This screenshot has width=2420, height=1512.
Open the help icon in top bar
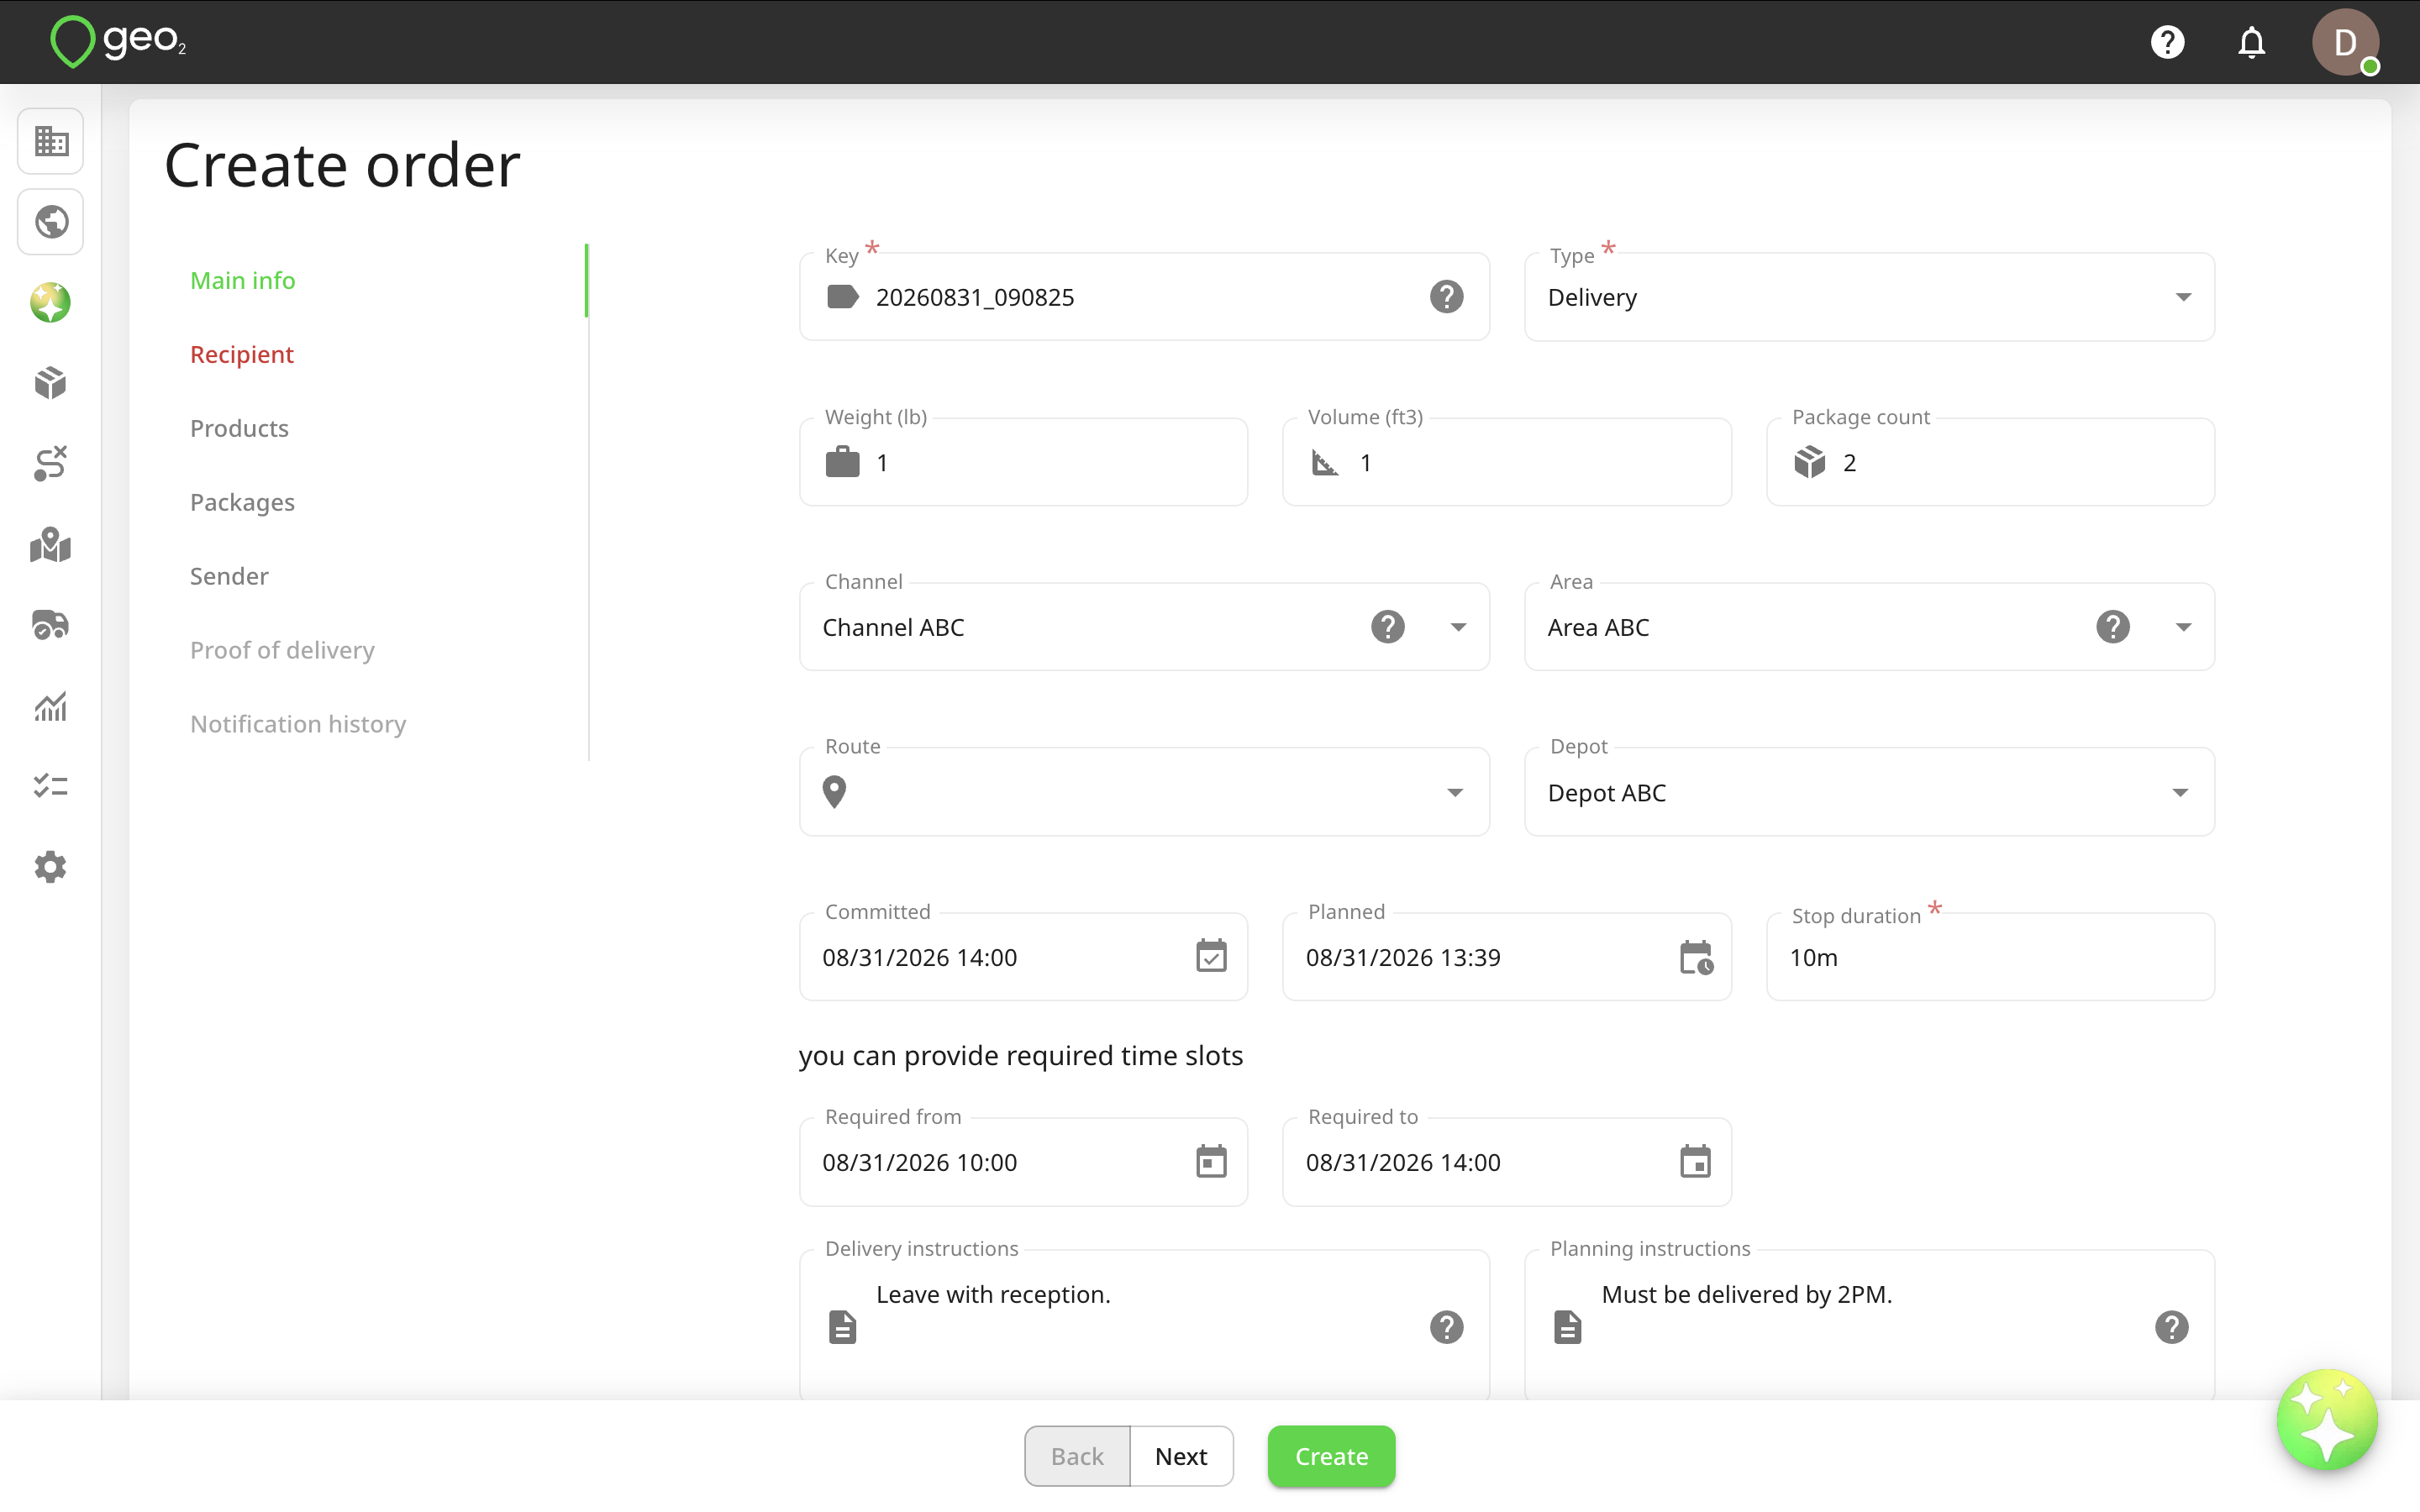pos(2167,42)
